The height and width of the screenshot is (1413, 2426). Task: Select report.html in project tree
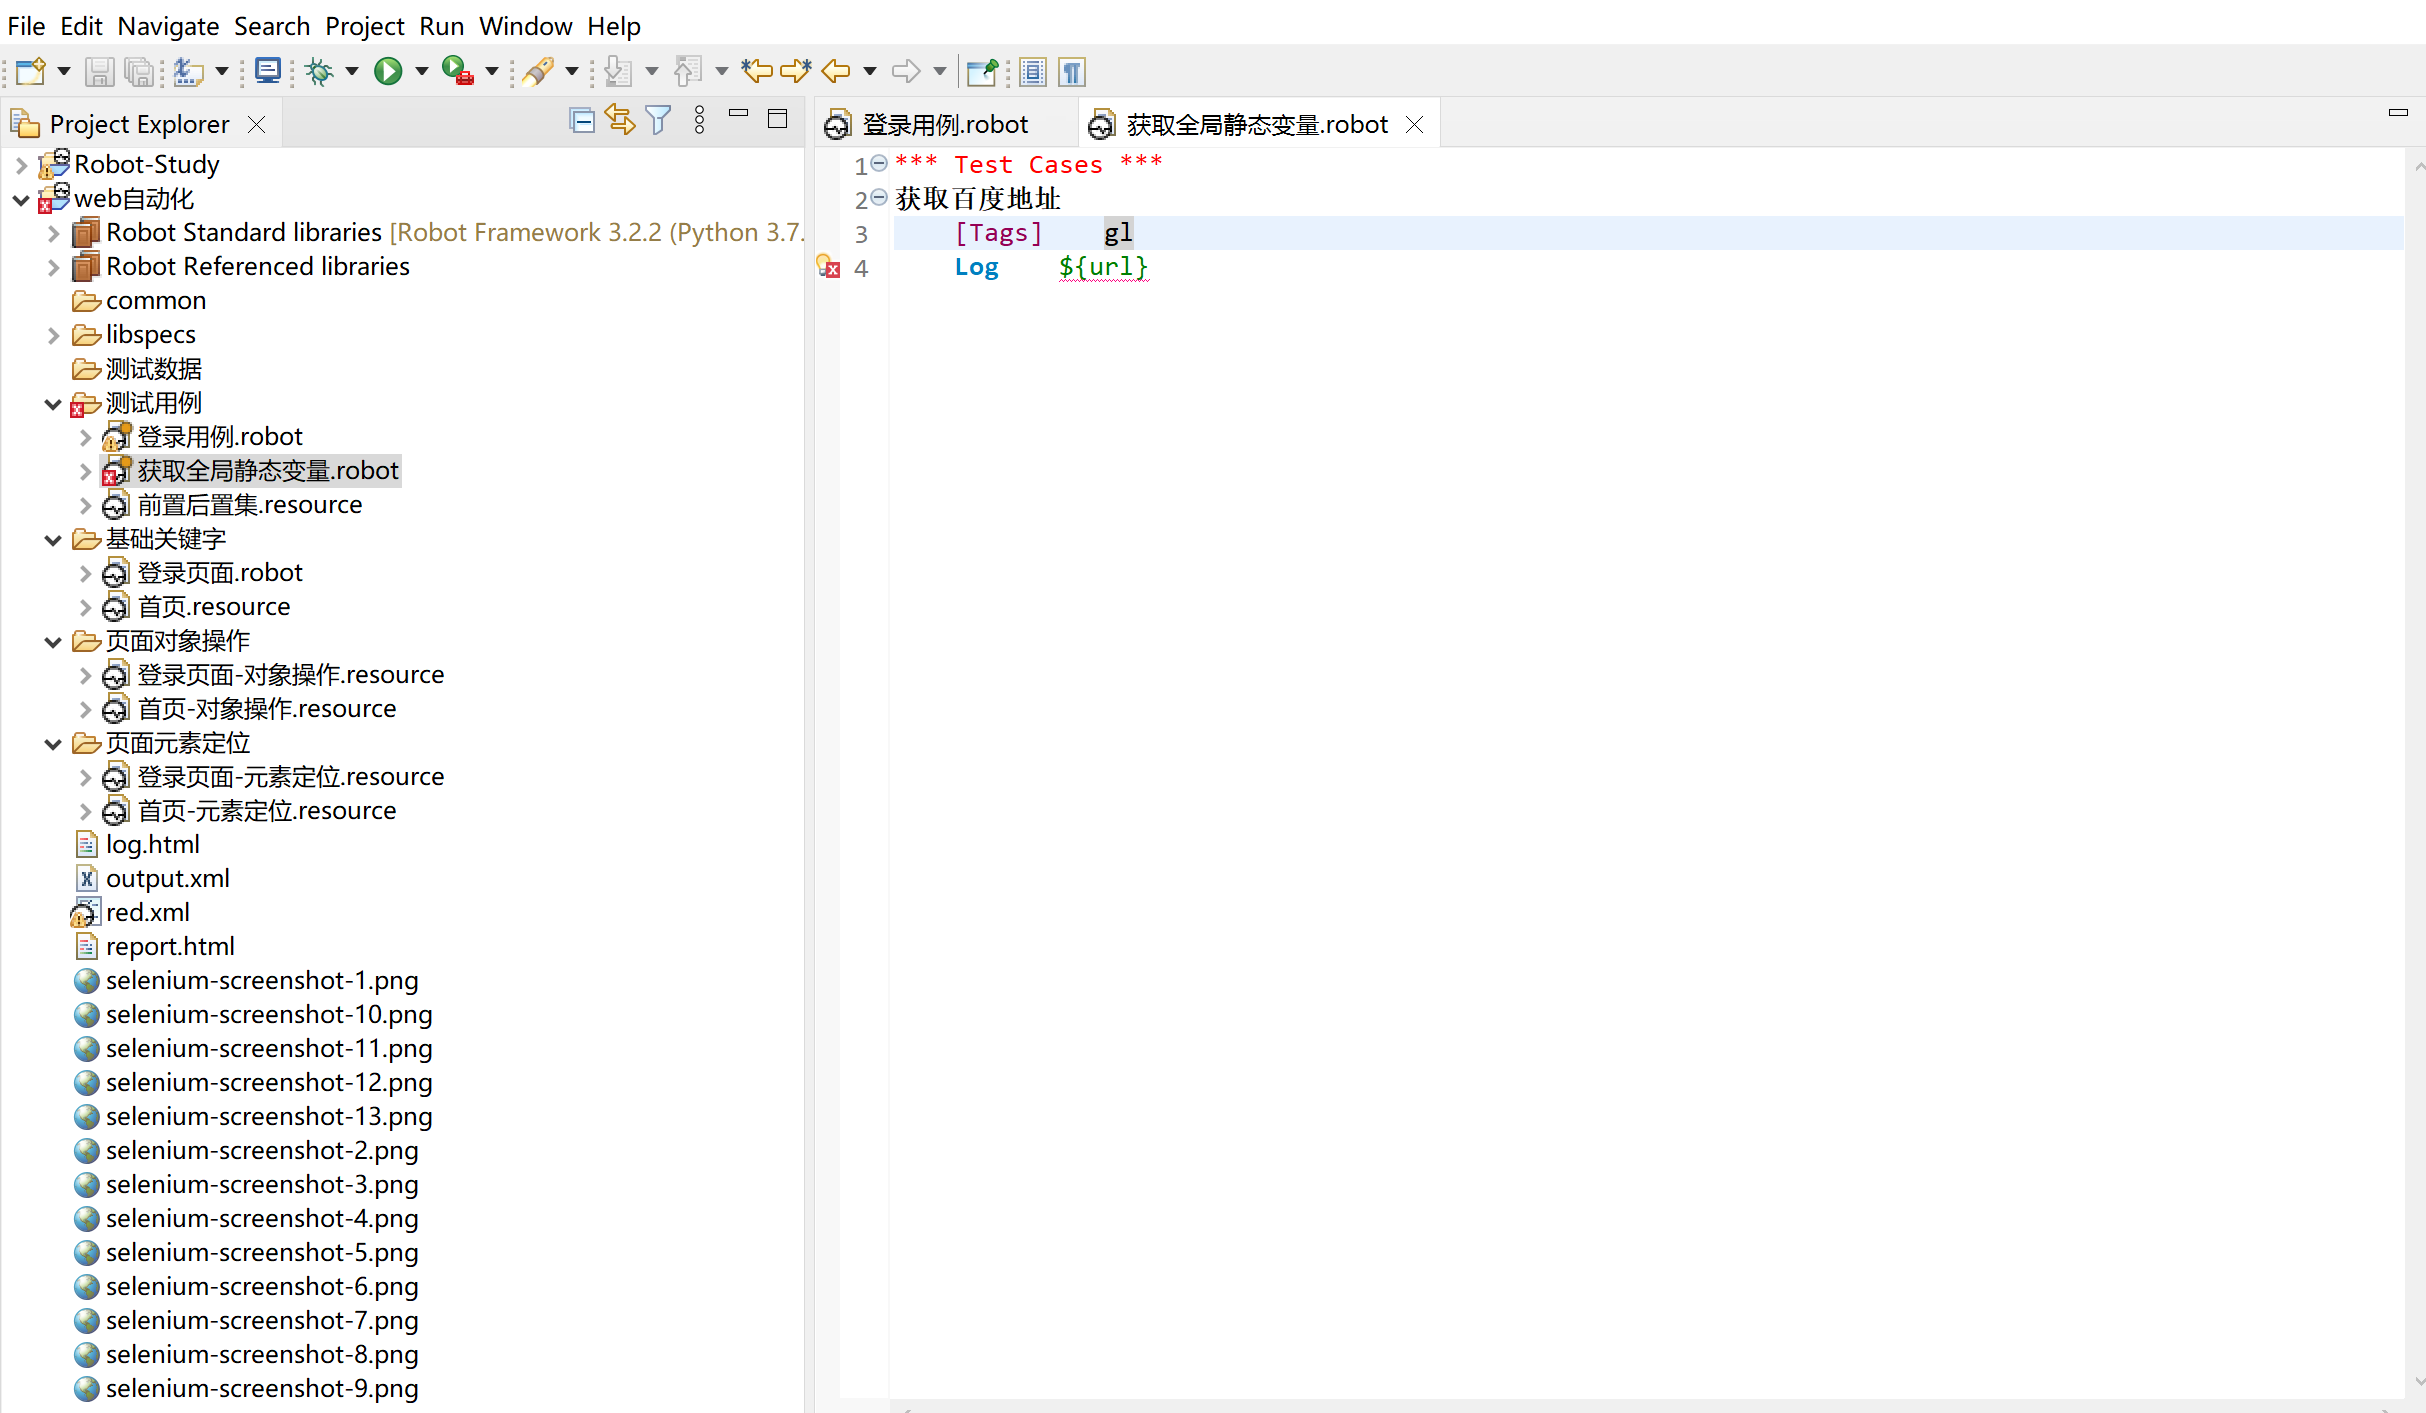170,946
